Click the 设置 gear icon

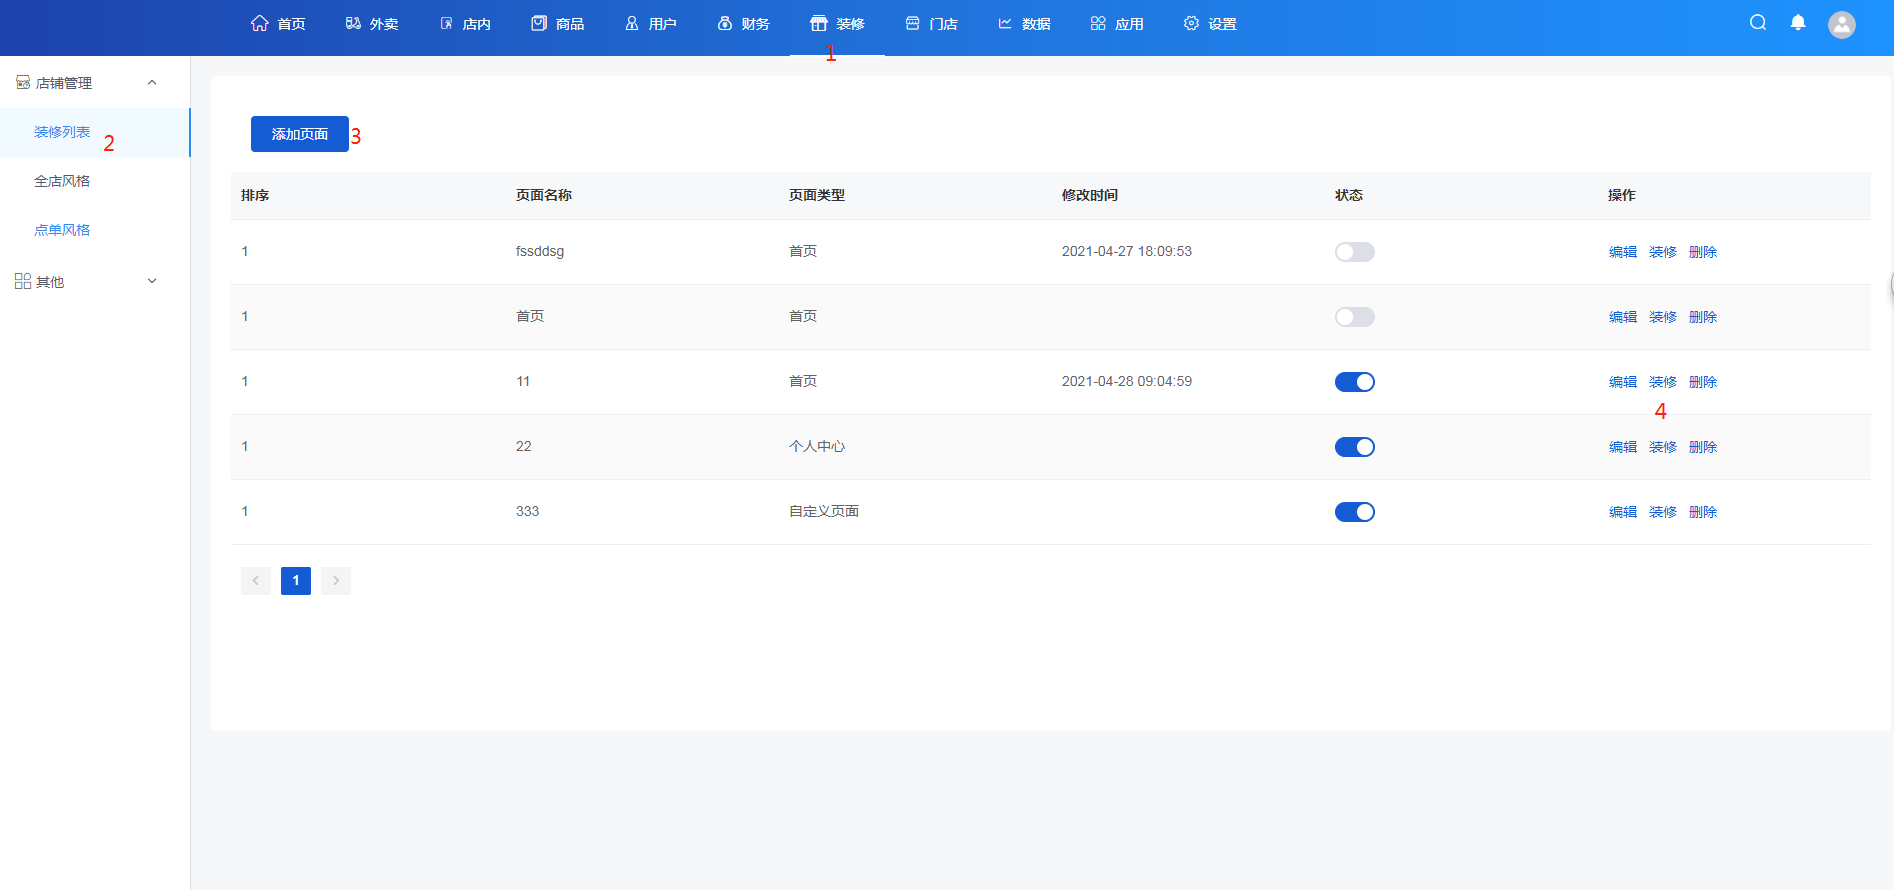(1191, 23)
